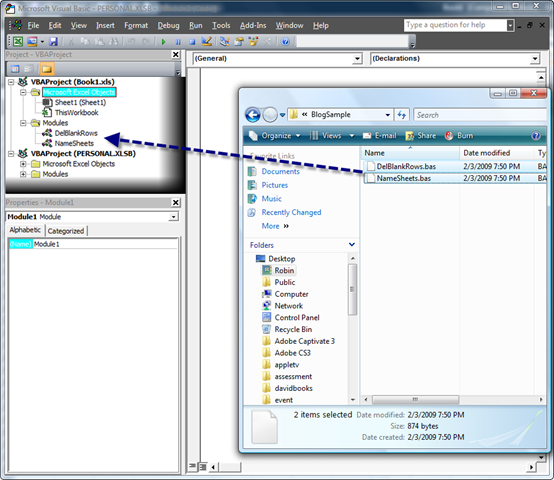Screen dimensions: 554x480
Task: Open the Declarations procedure dropdown
Action: click(x=535, y=59)
